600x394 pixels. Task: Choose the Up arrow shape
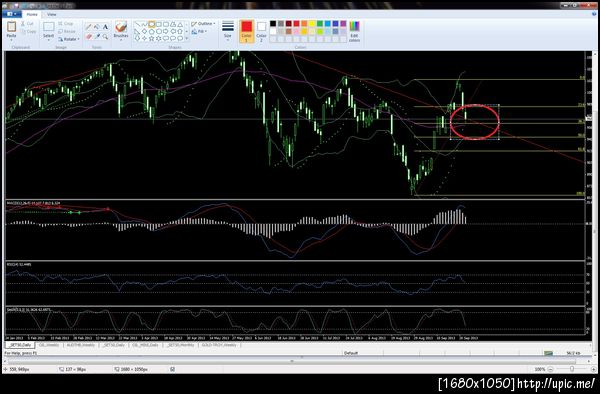coord(180,31)
